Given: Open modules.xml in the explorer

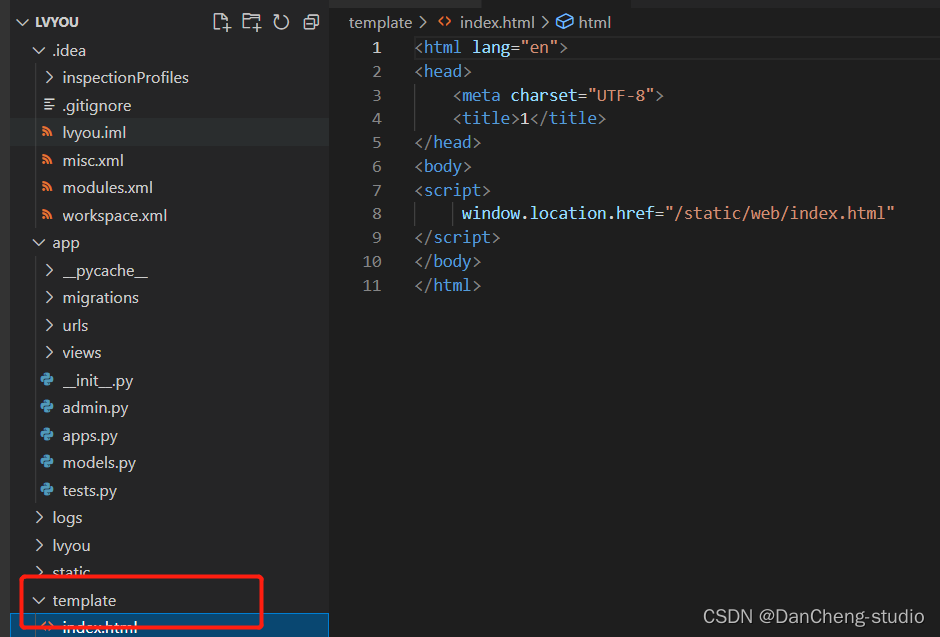Looking at the screenshot, I should 107,188.
